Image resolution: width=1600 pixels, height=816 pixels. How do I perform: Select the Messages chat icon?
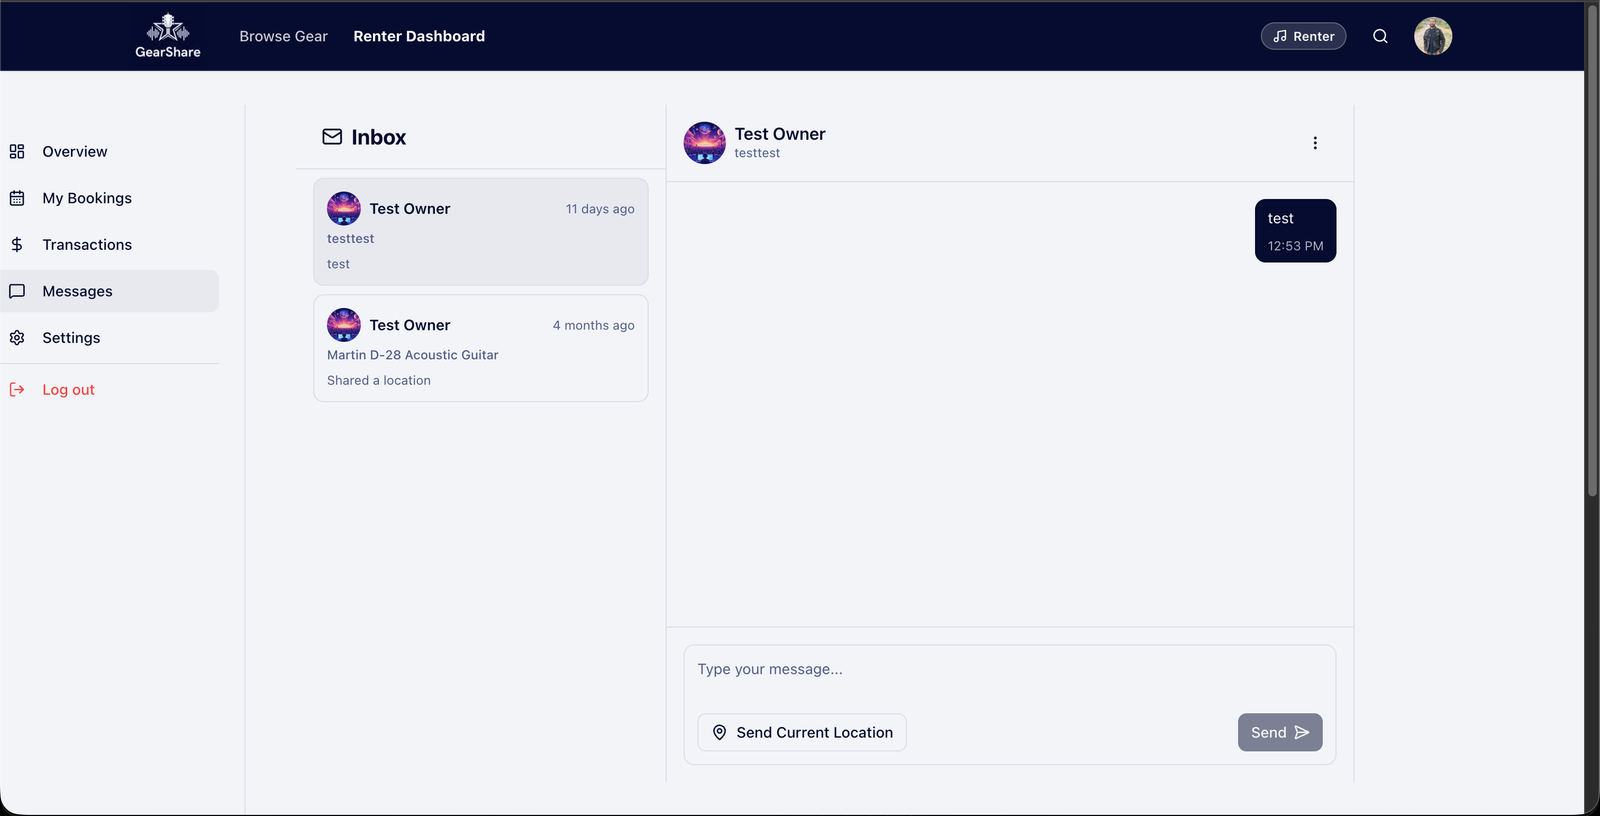pos(17,291)
